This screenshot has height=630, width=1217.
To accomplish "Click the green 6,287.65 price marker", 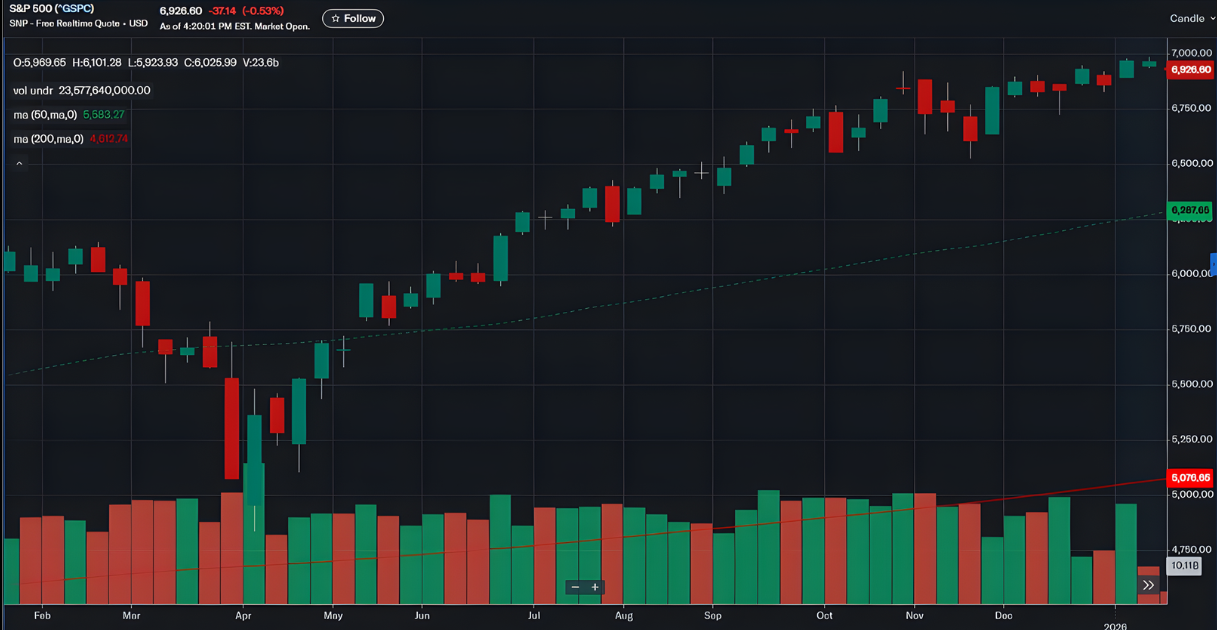I will (x=1190, y=211).
